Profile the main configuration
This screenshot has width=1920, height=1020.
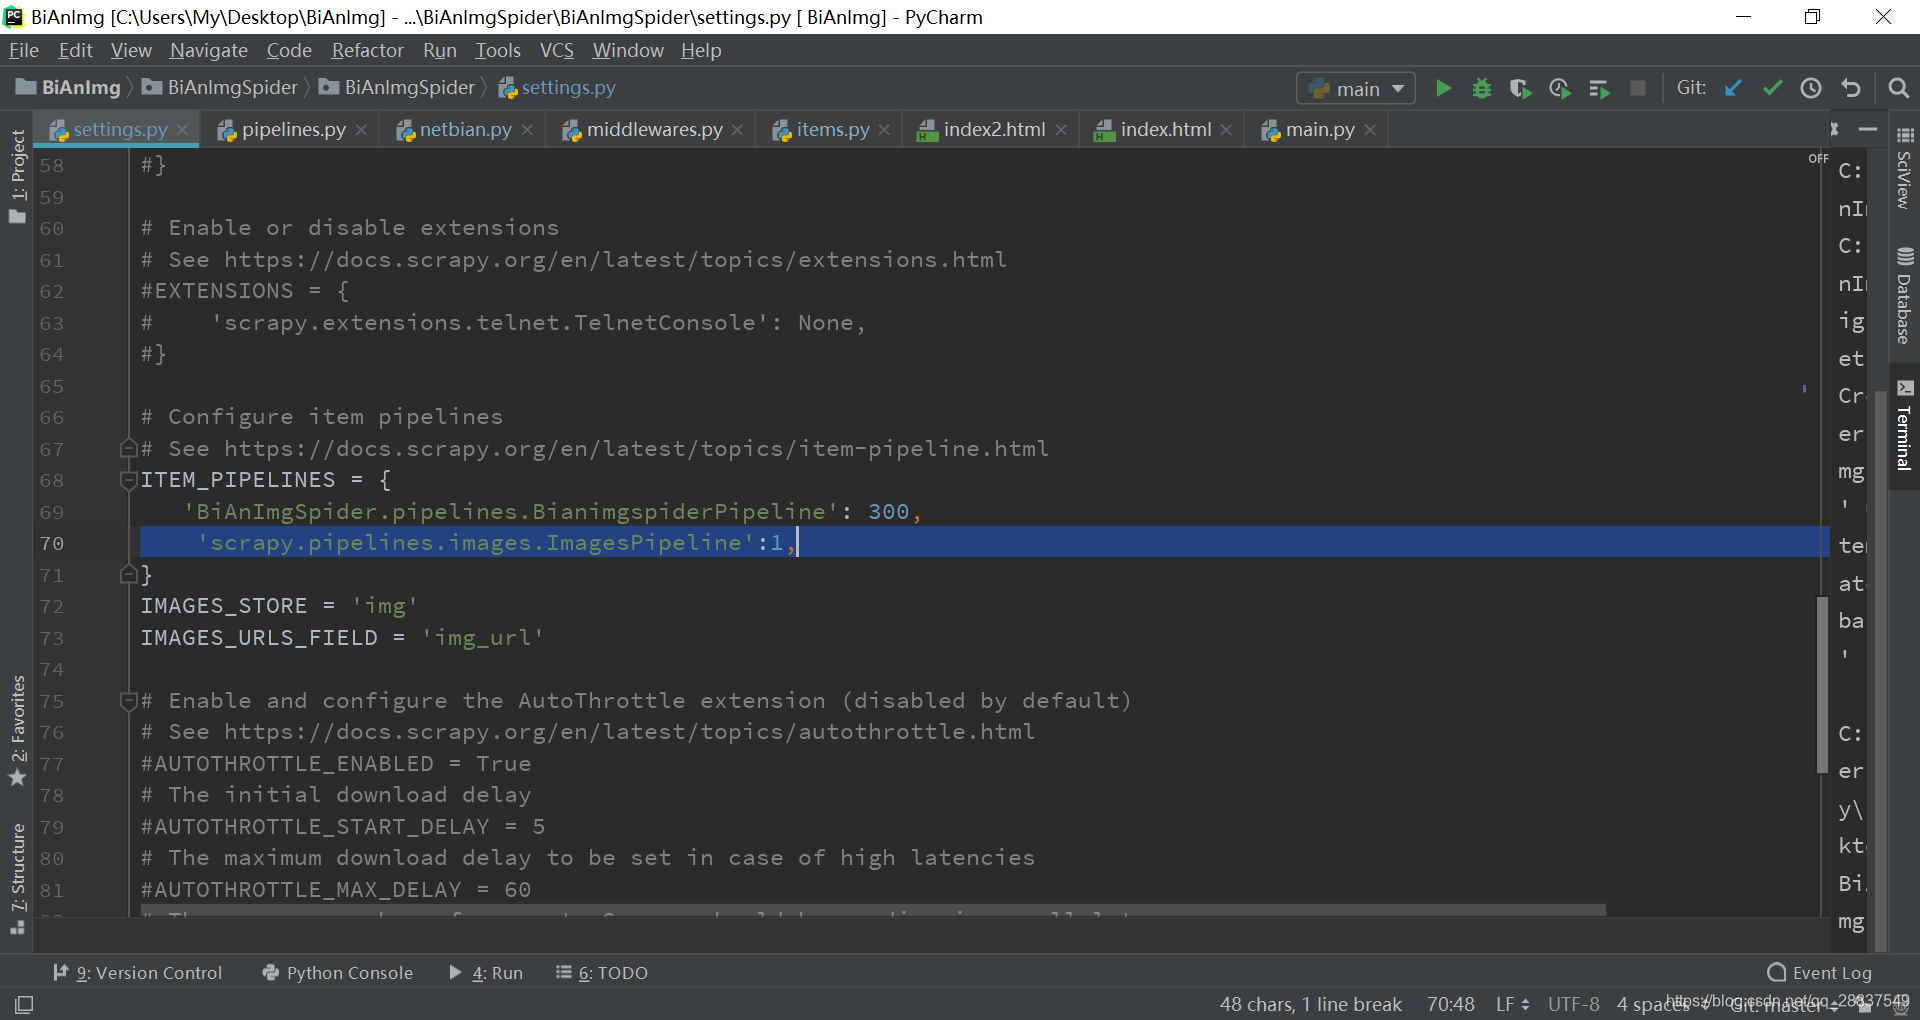[x=1559, y=88]
